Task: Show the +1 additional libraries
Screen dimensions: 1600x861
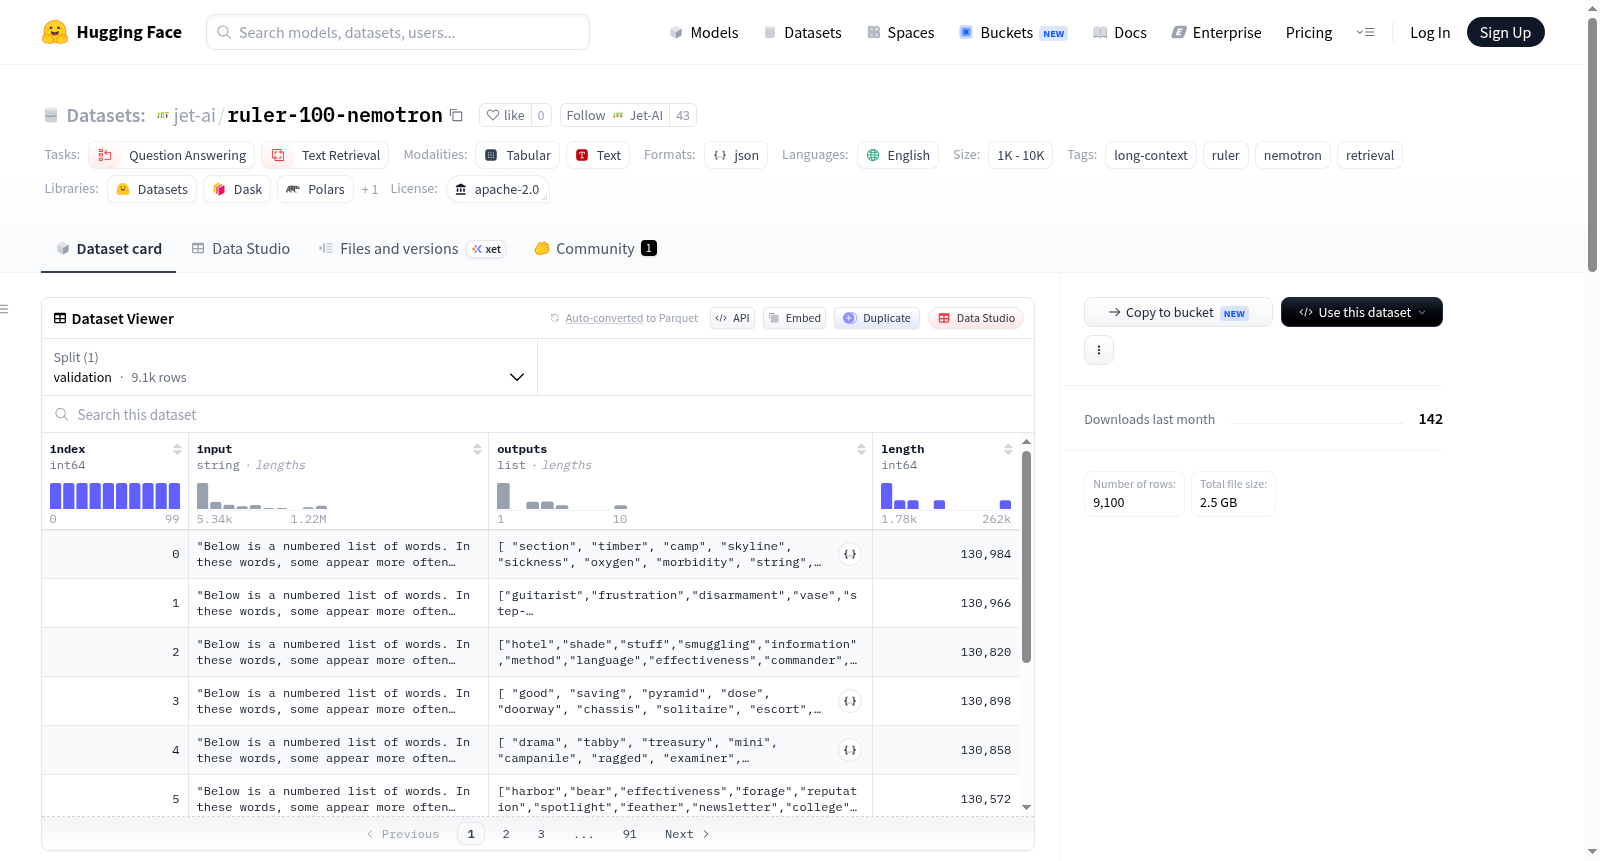Action: pos(370,189)
